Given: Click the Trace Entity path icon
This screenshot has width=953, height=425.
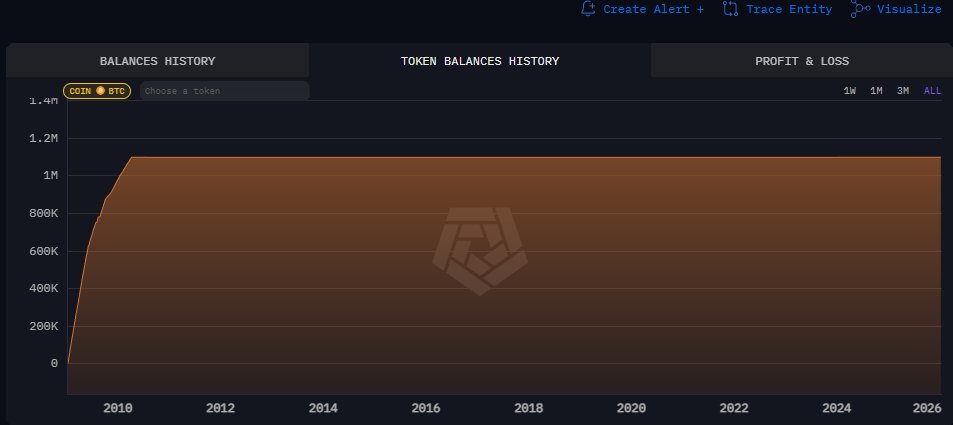Looking at the screenshot, I should click(x=730, y=9).
